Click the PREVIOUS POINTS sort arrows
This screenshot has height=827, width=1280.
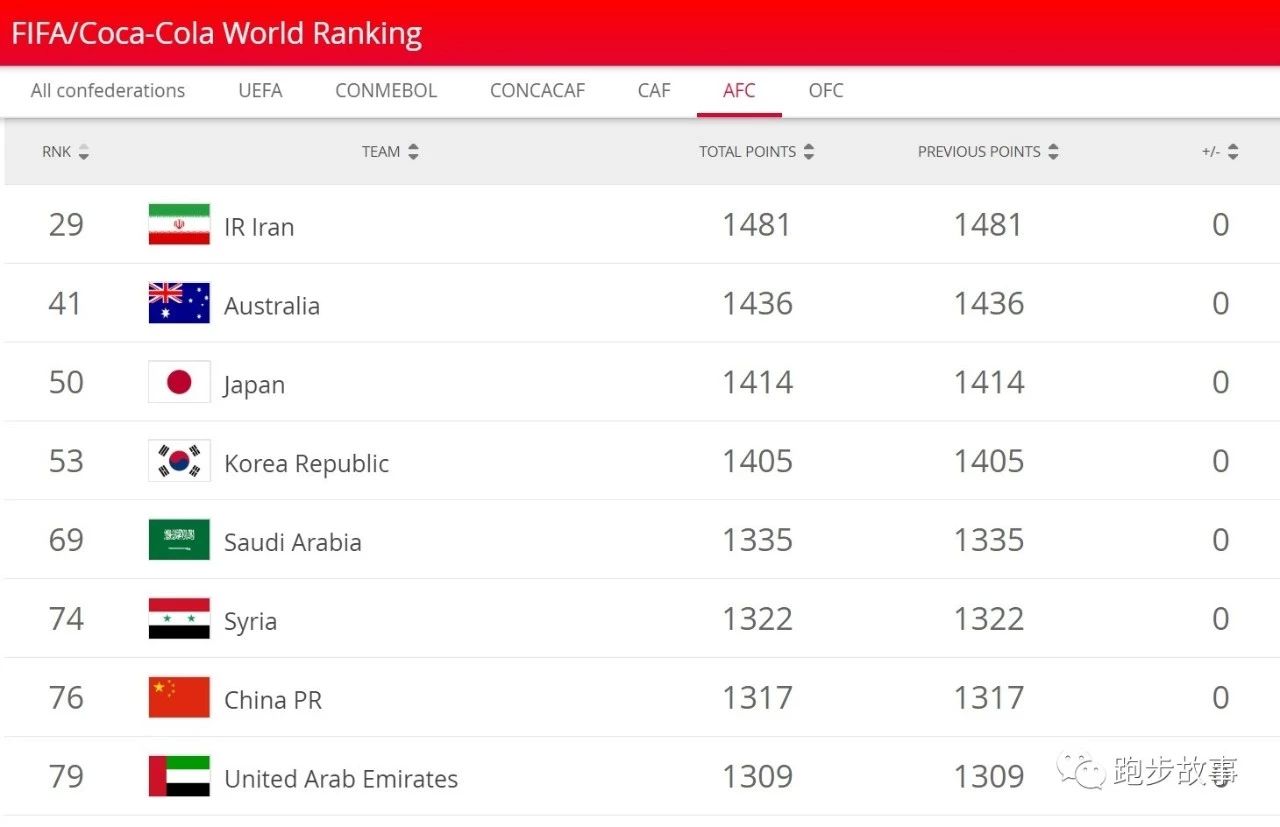[1053, 152]
